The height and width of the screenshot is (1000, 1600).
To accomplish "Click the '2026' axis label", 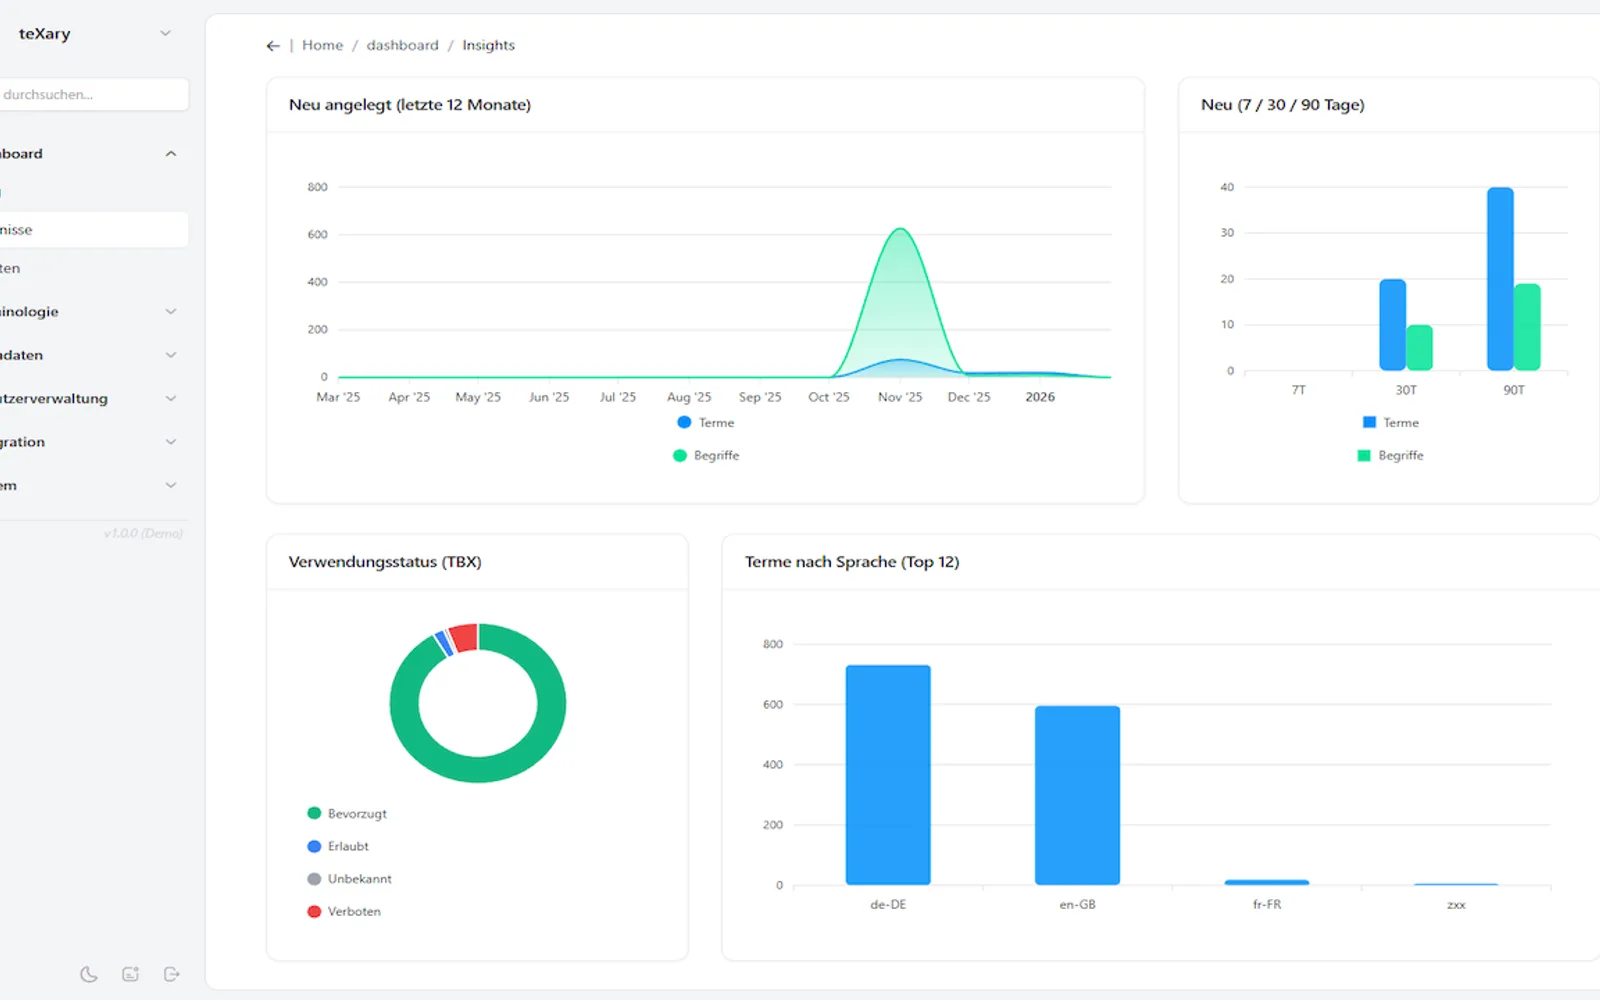I will tap(1040, 397).
